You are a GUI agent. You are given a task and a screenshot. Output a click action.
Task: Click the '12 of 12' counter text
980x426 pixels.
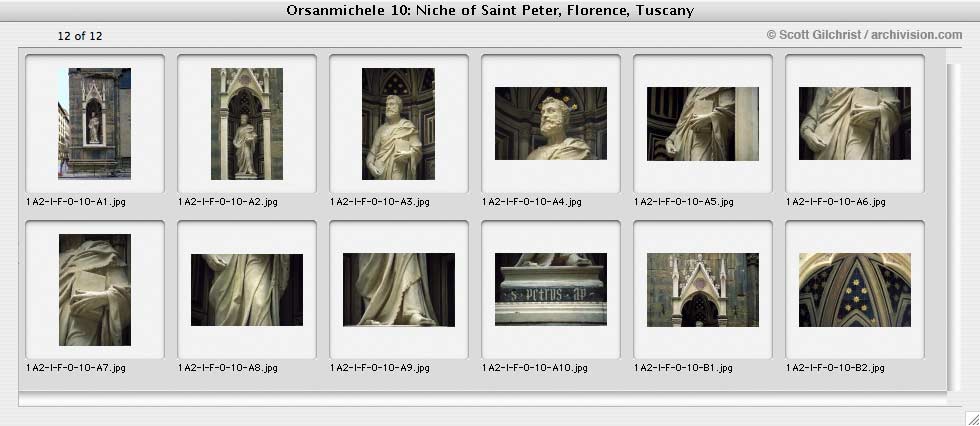[x=79, y=36]
